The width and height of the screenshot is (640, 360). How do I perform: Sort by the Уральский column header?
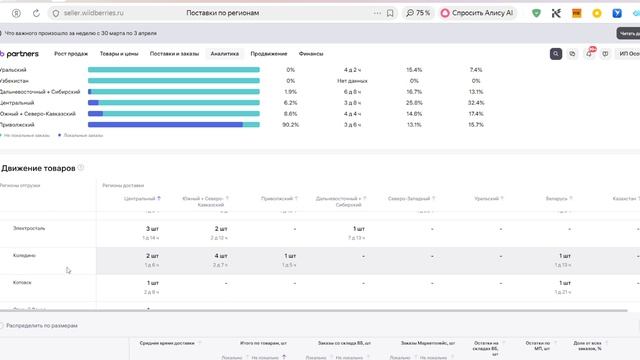click(489, 198)
